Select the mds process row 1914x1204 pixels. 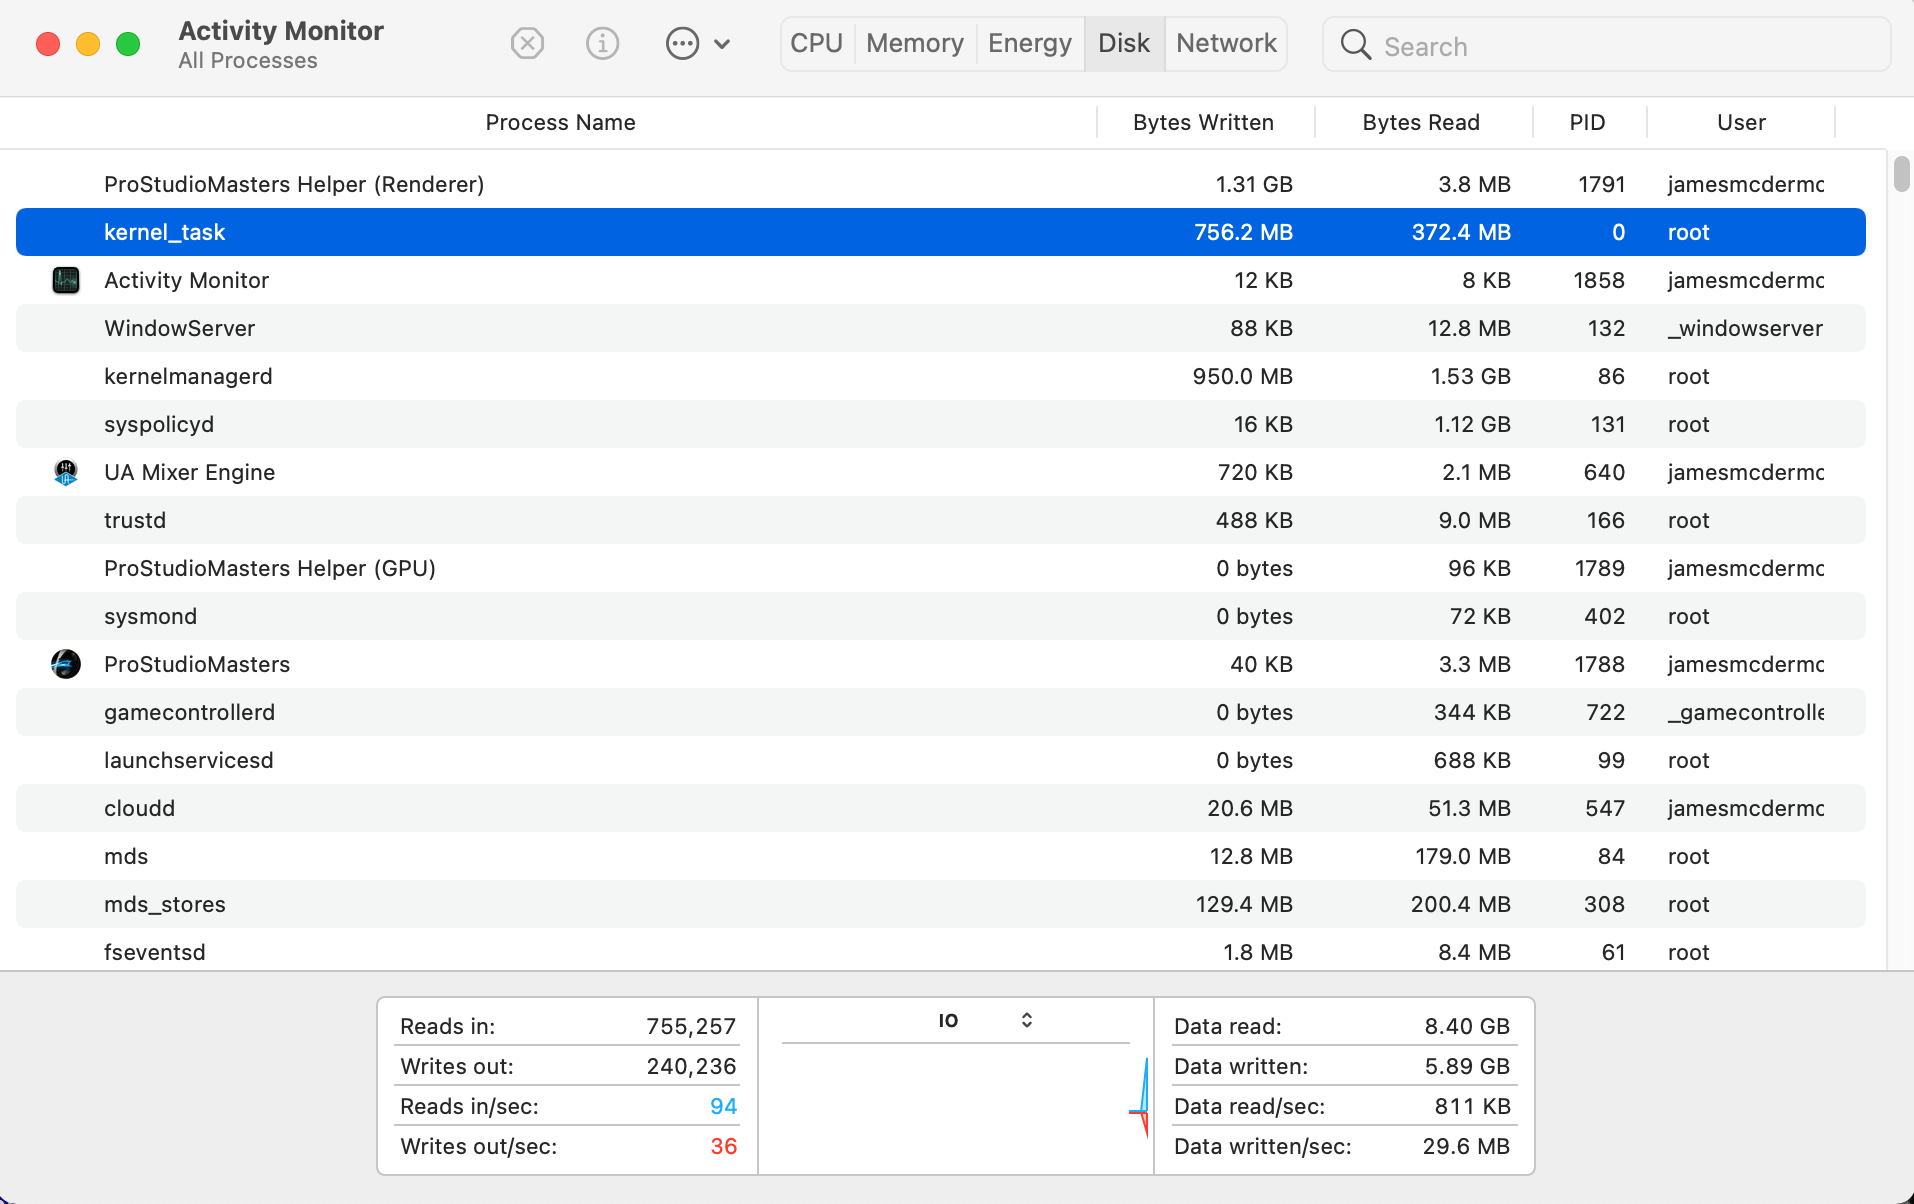point(940,856)
